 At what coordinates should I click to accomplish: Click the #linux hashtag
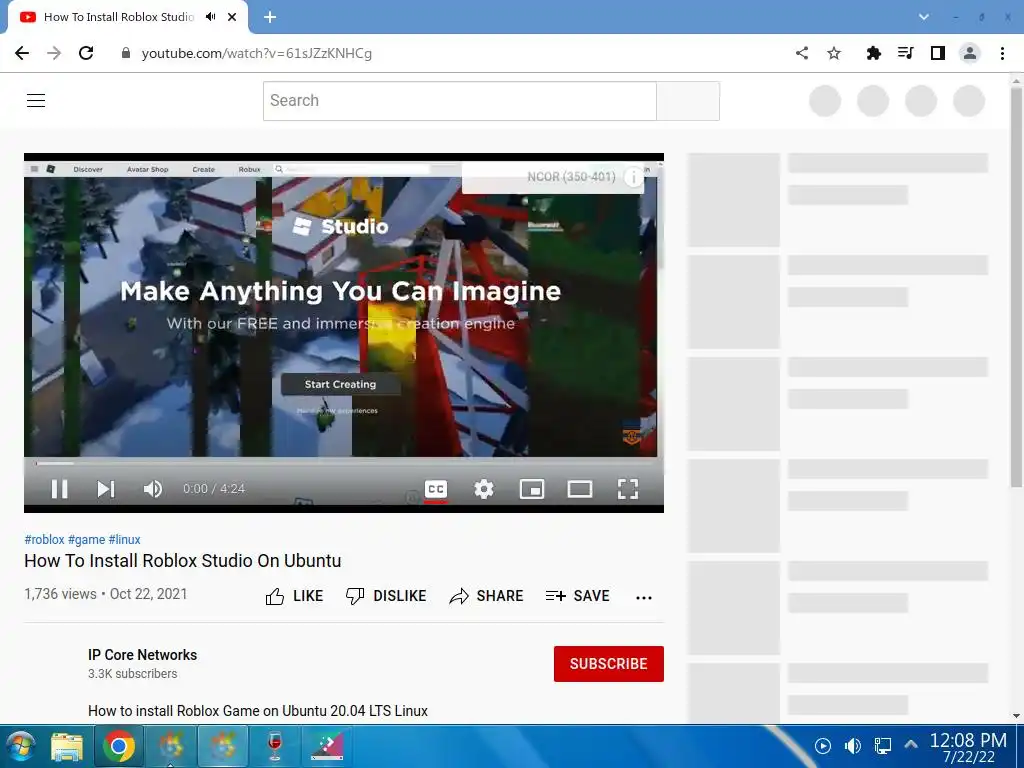click(124, 539)
